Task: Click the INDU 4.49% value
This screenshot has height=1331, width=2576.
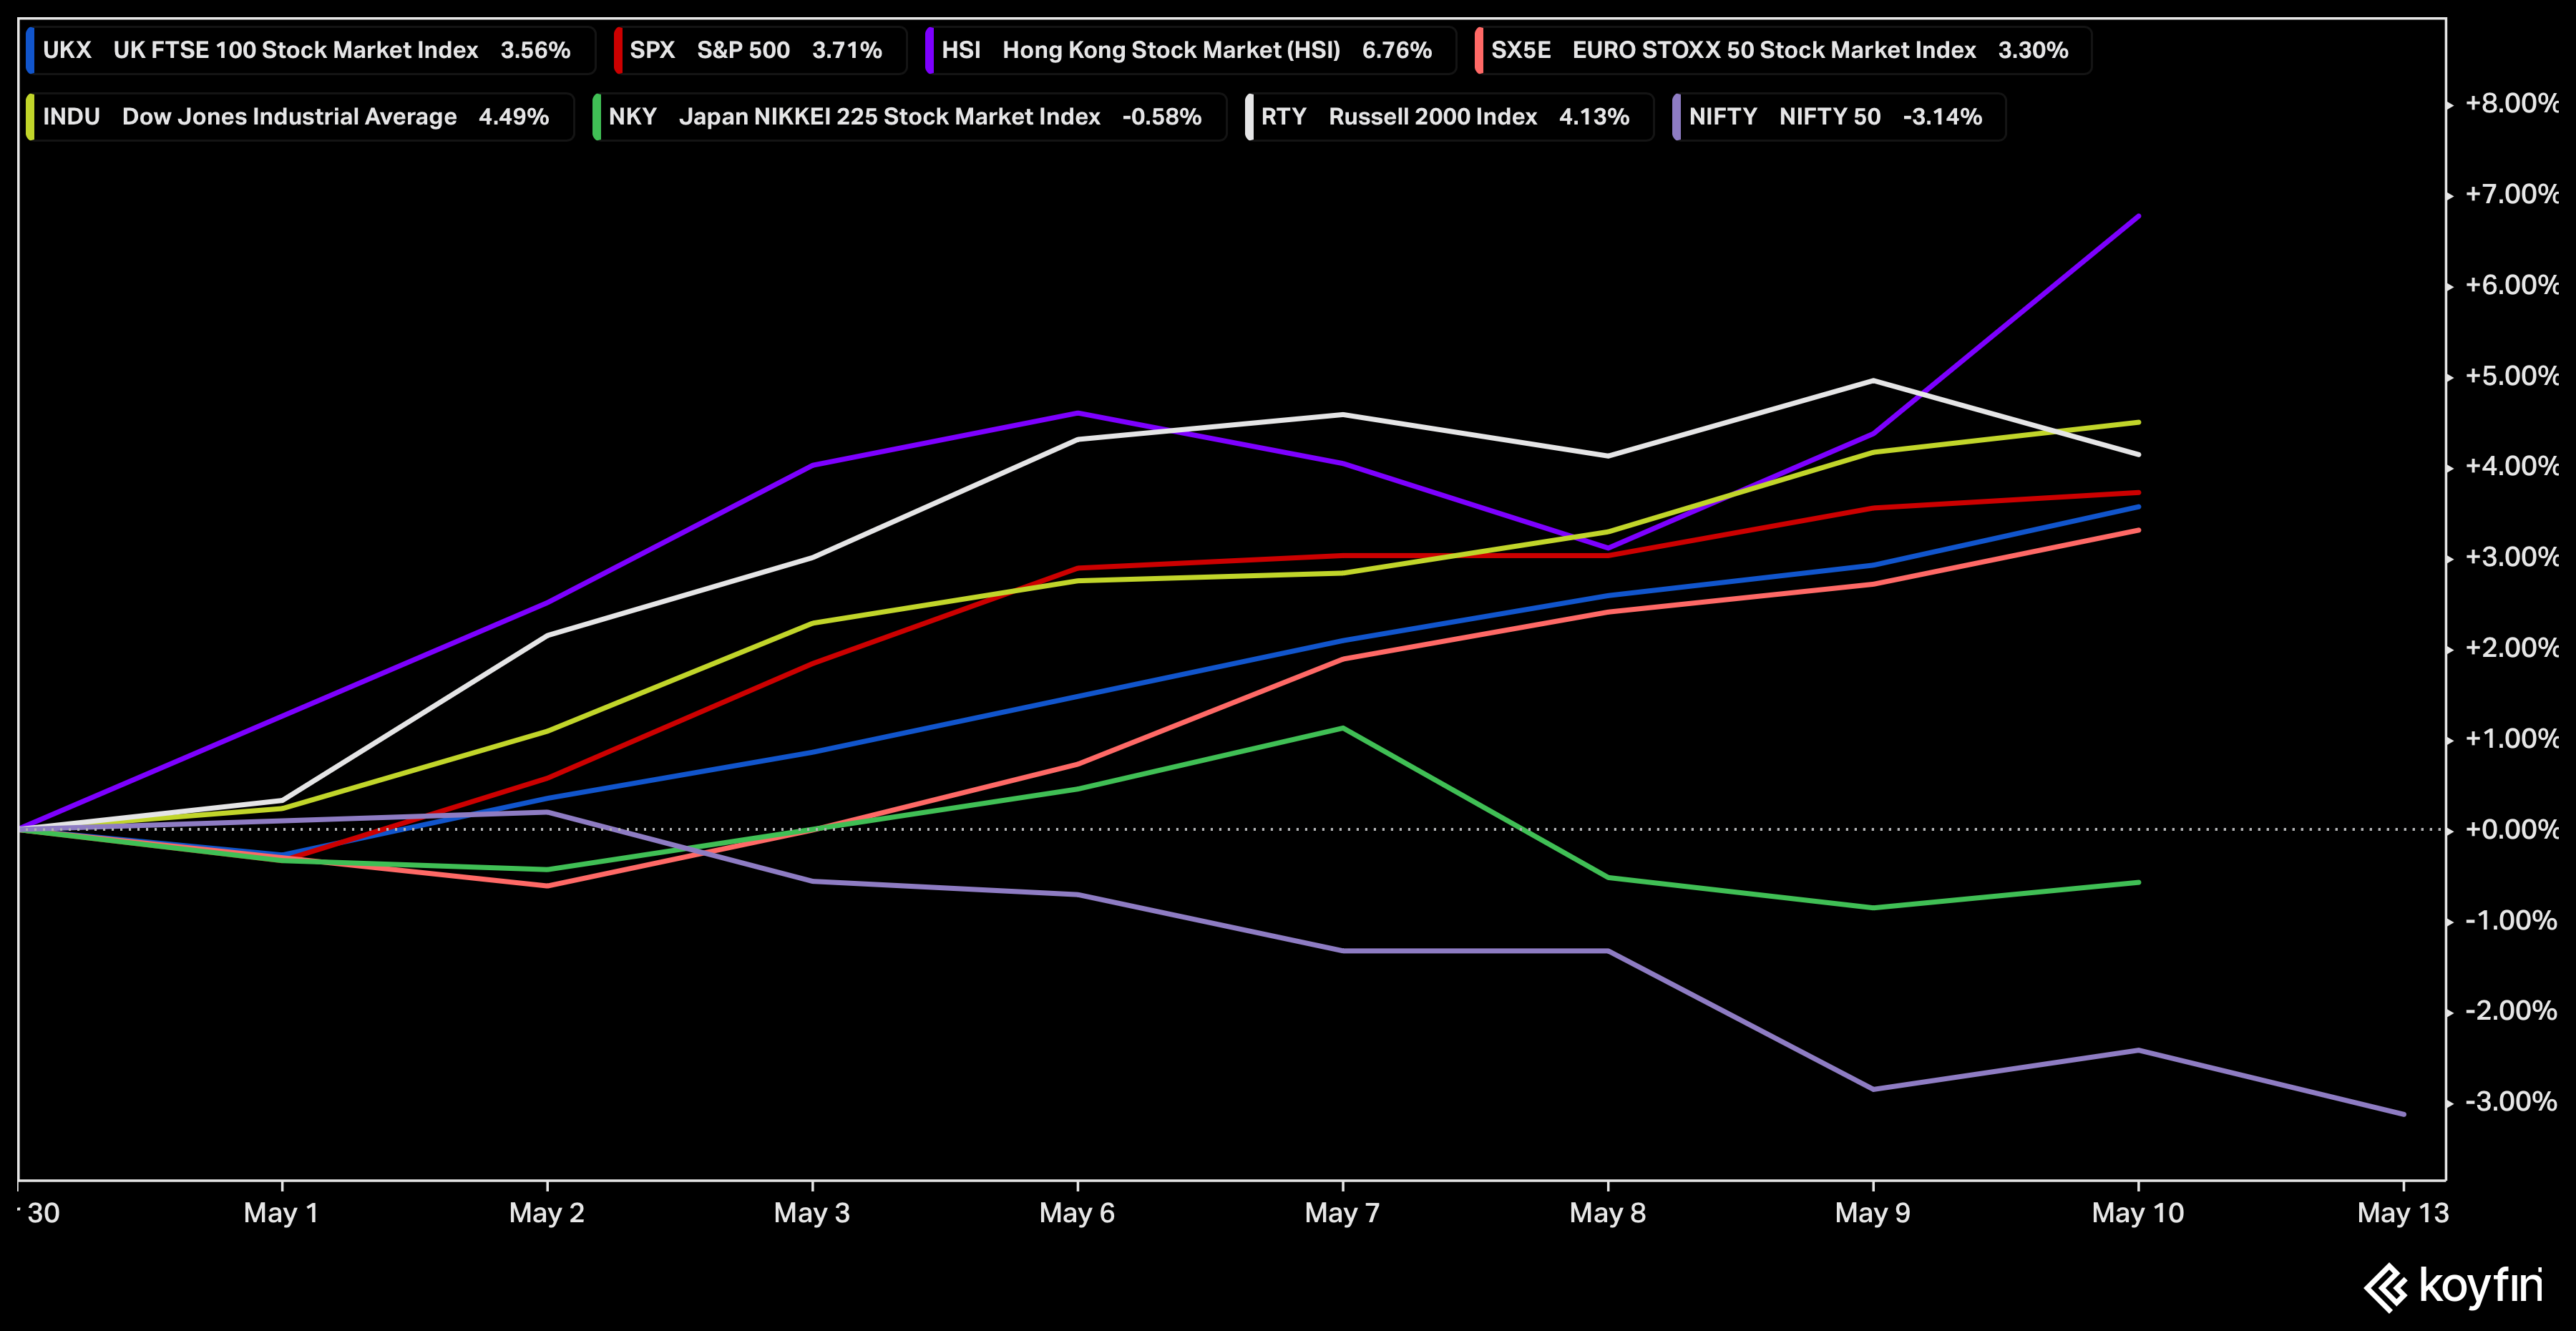Action: pyautogui.click(x=514, y=117)
